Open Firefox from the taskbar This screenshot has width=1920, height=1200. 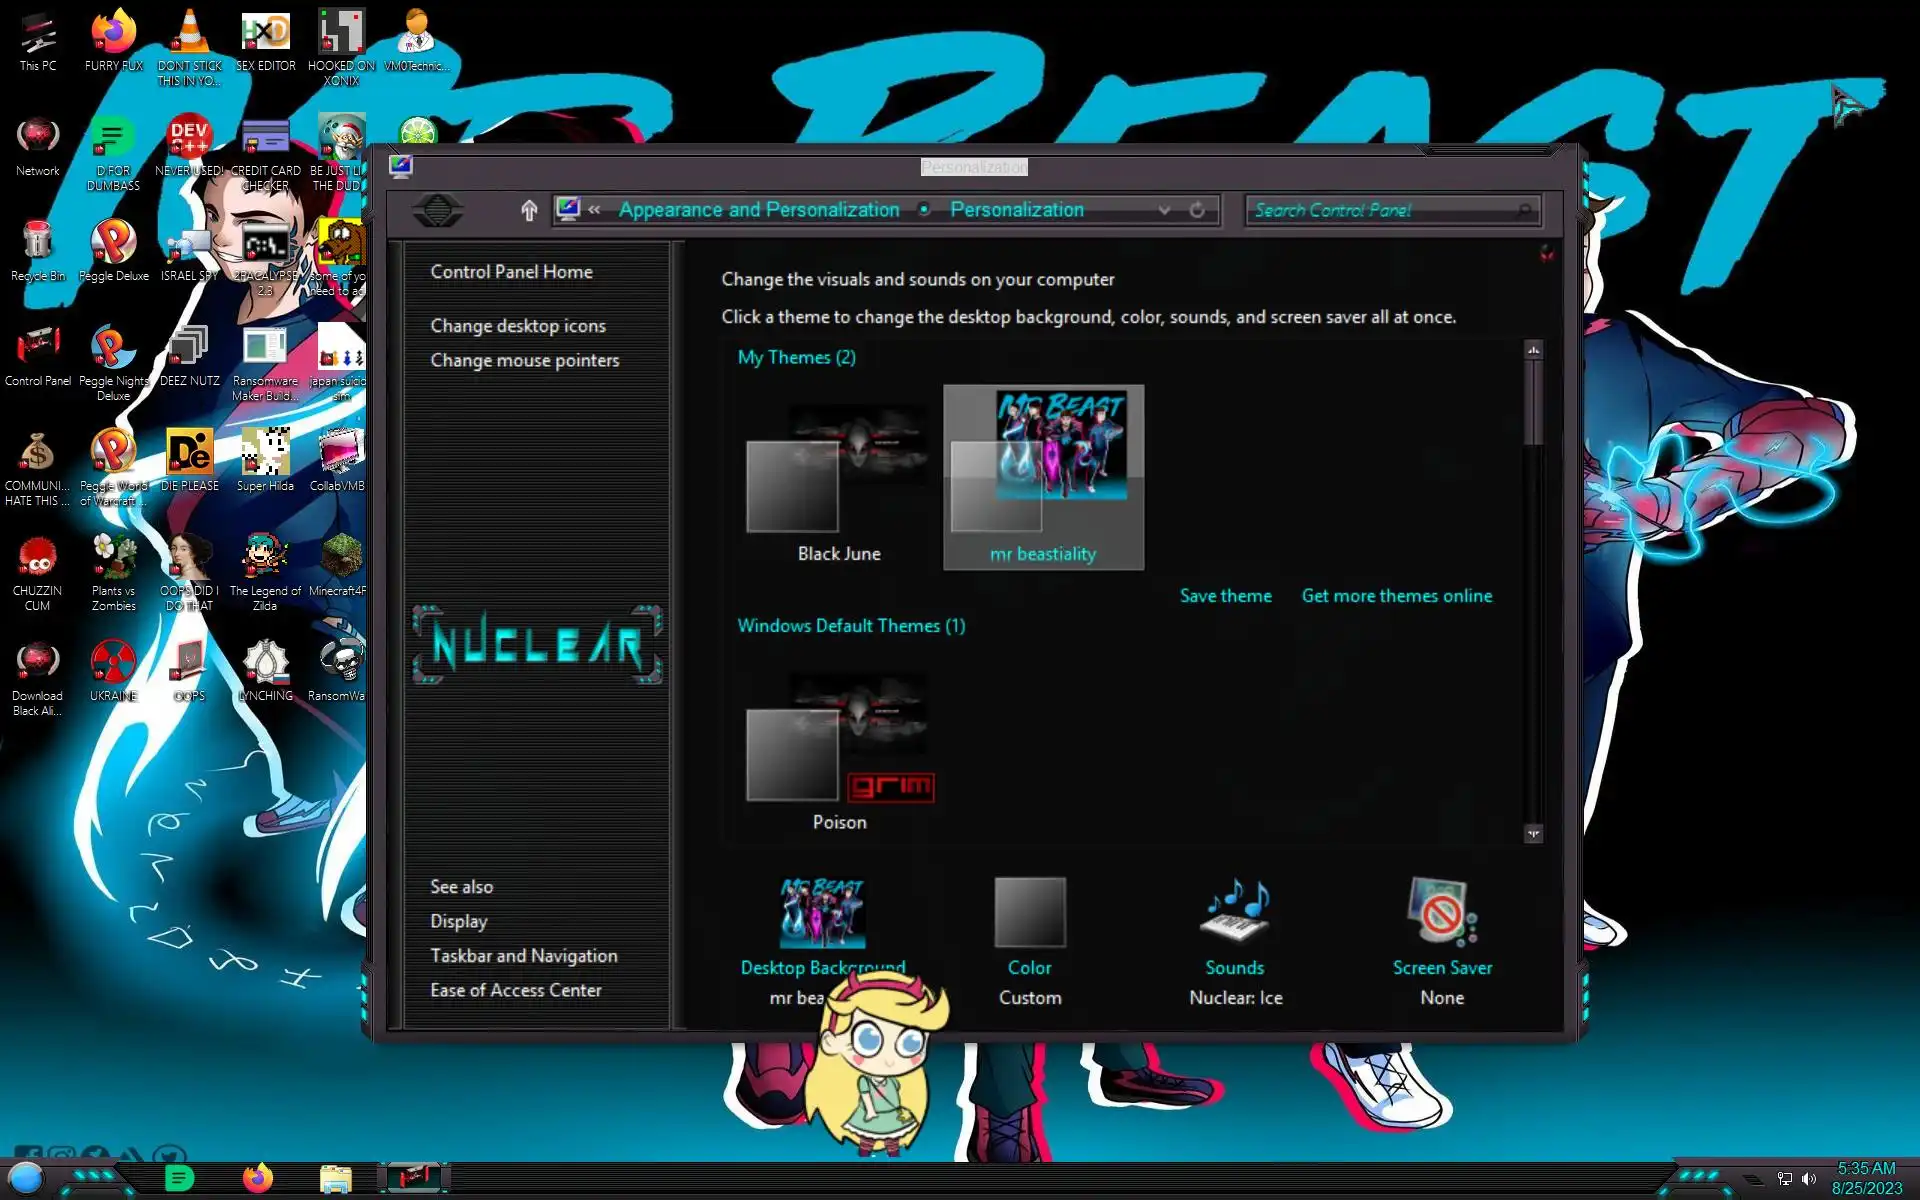(x=258, y=1178)
